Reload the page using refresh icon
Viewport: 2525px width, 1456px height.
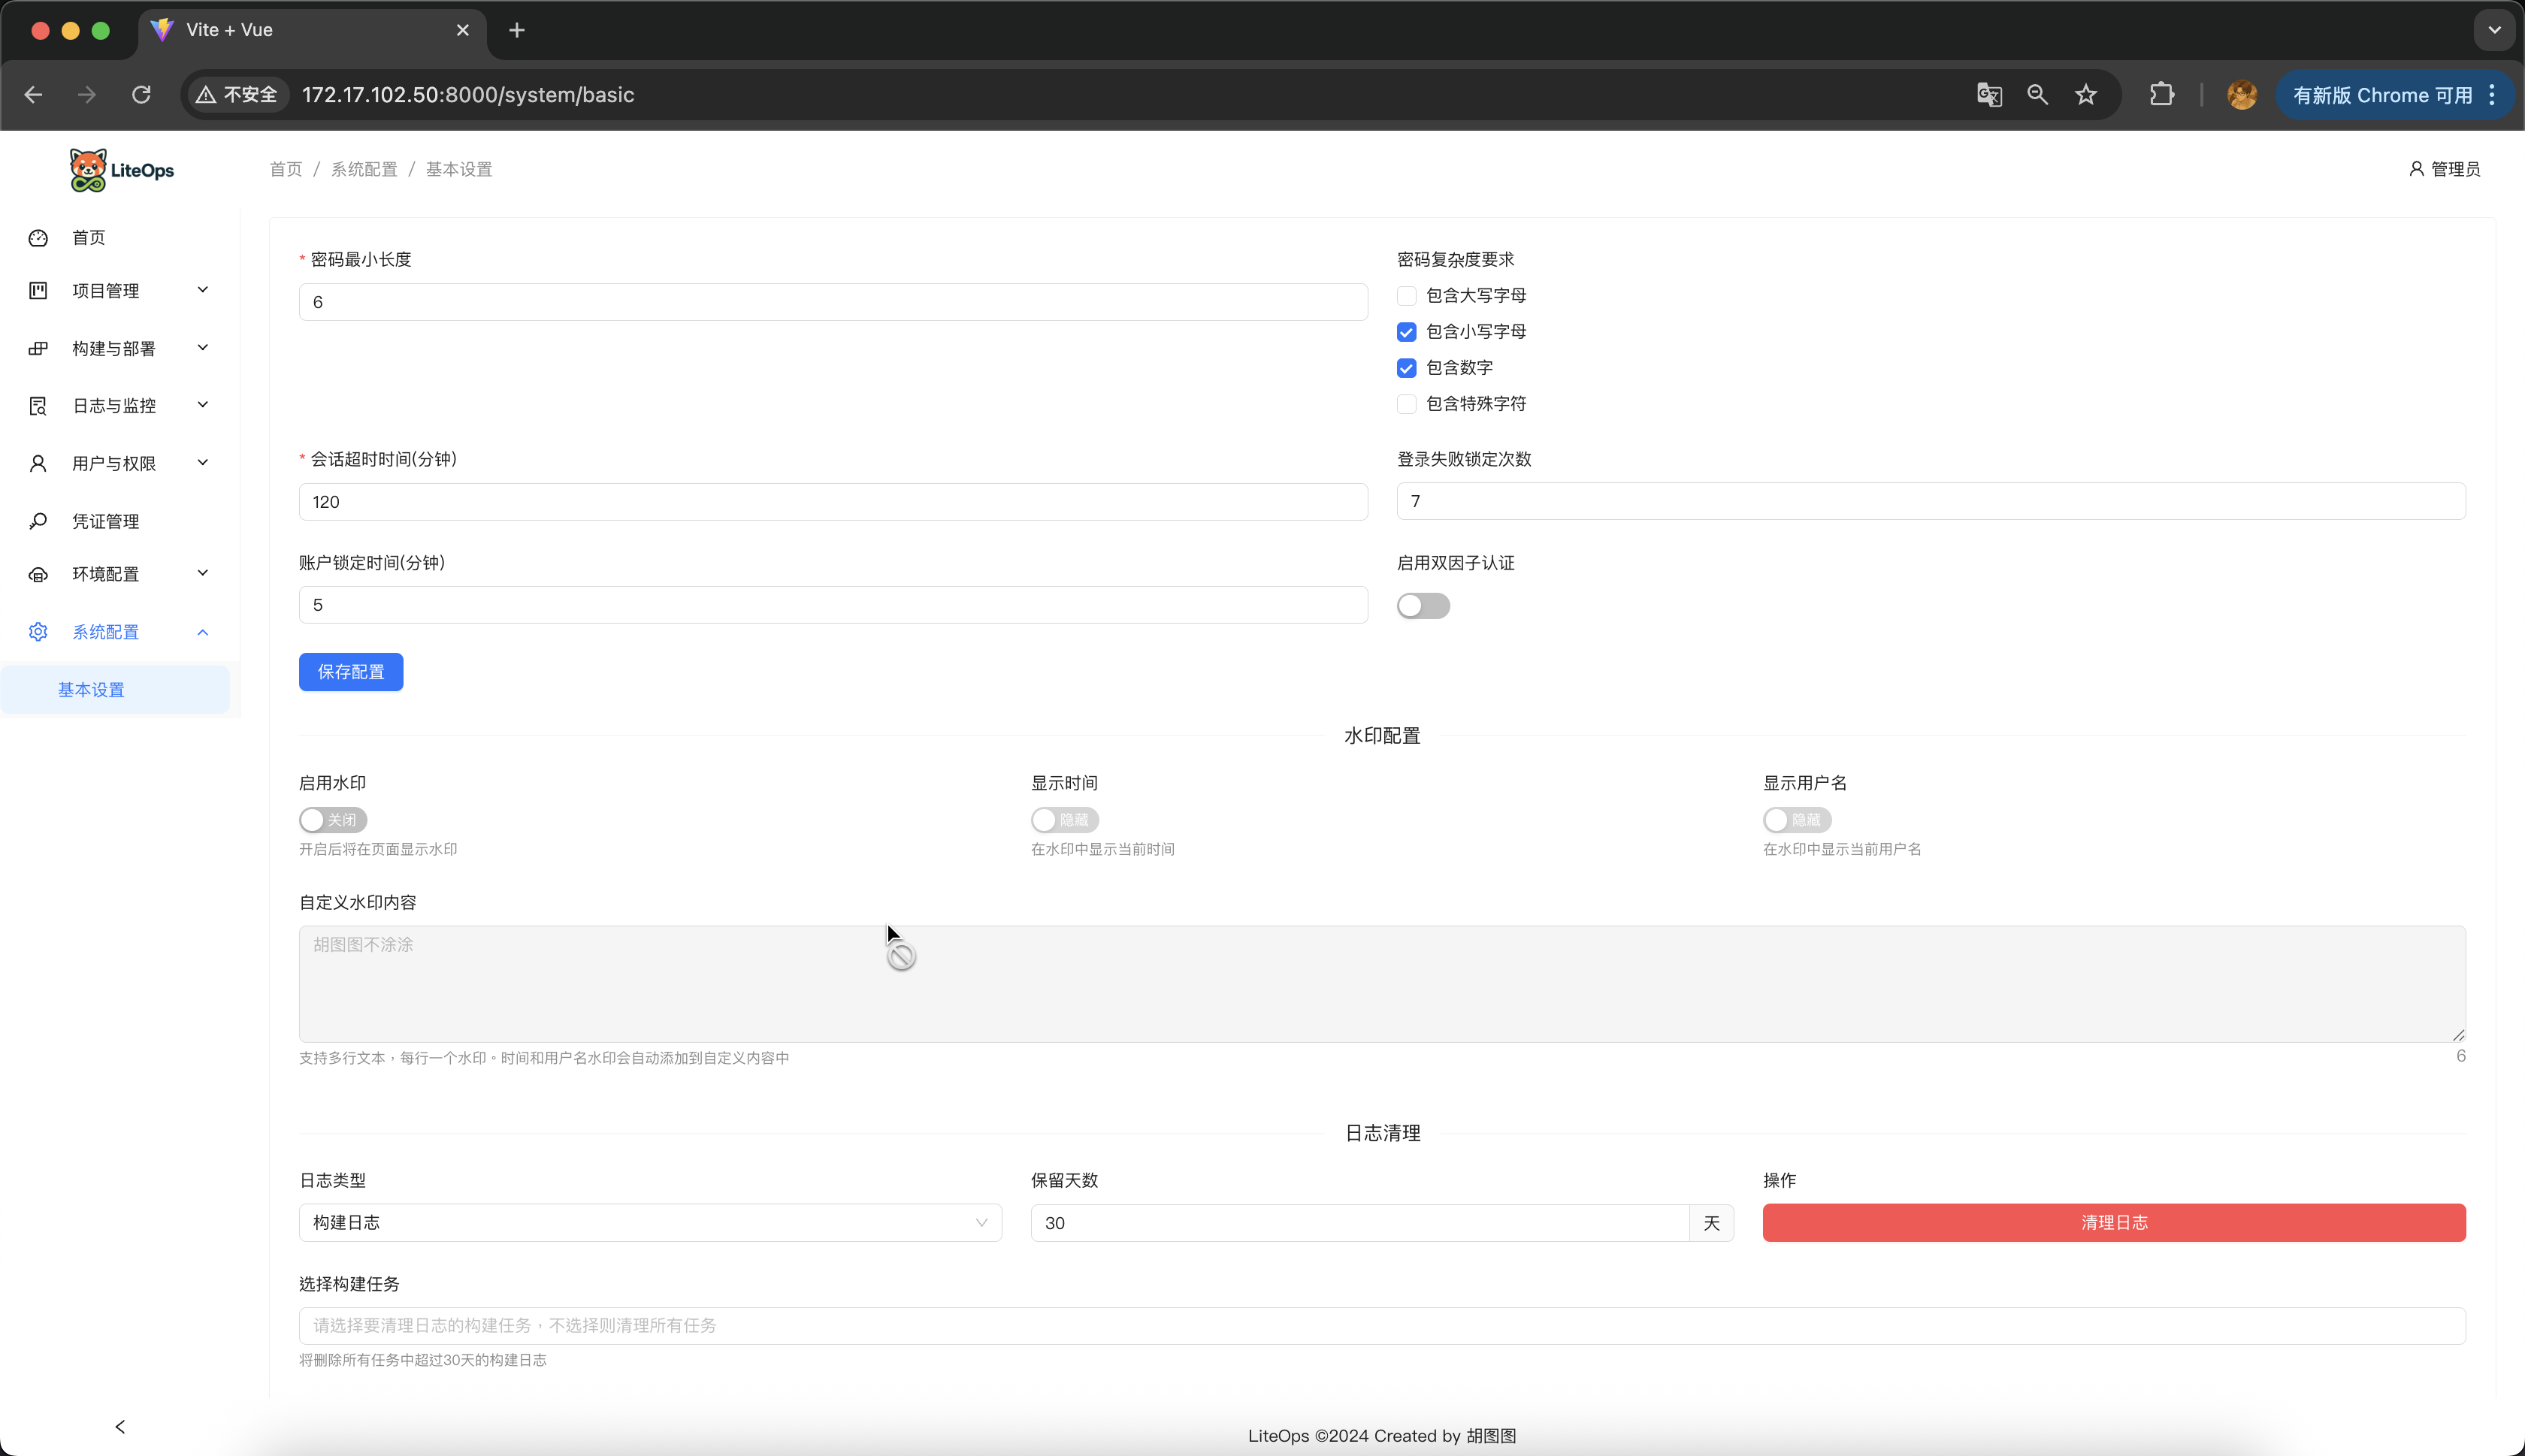pyautogui.click(x=141, y=95)
